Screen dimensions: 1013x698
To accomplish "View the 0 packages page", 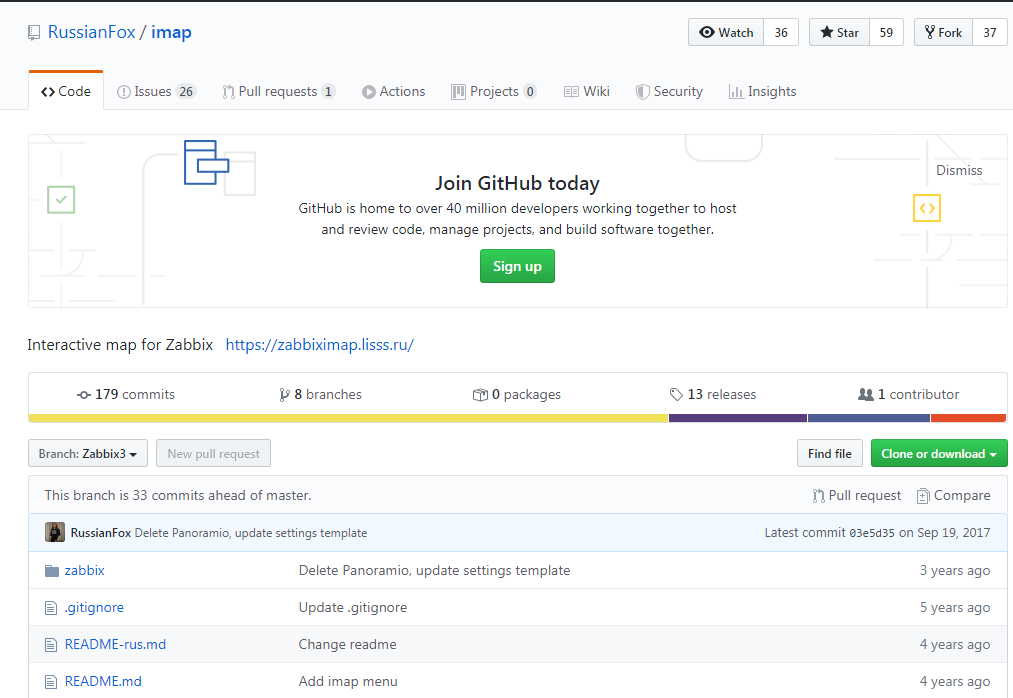I will click(517, 394).
